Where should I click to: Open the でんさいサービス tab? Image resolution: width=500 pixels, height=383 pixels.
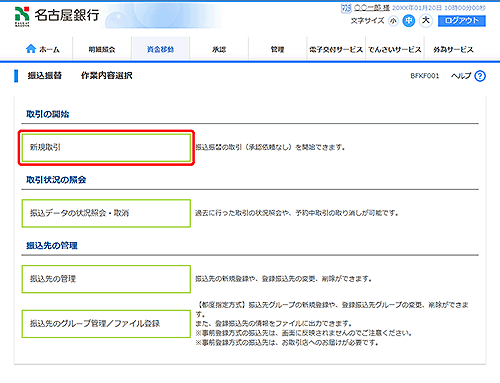point(395,49)
